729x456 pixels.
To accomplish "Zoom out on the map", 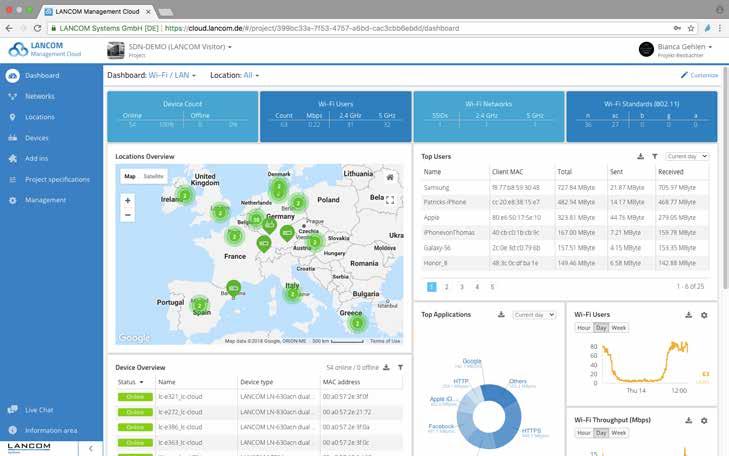I will coord(127,215).
